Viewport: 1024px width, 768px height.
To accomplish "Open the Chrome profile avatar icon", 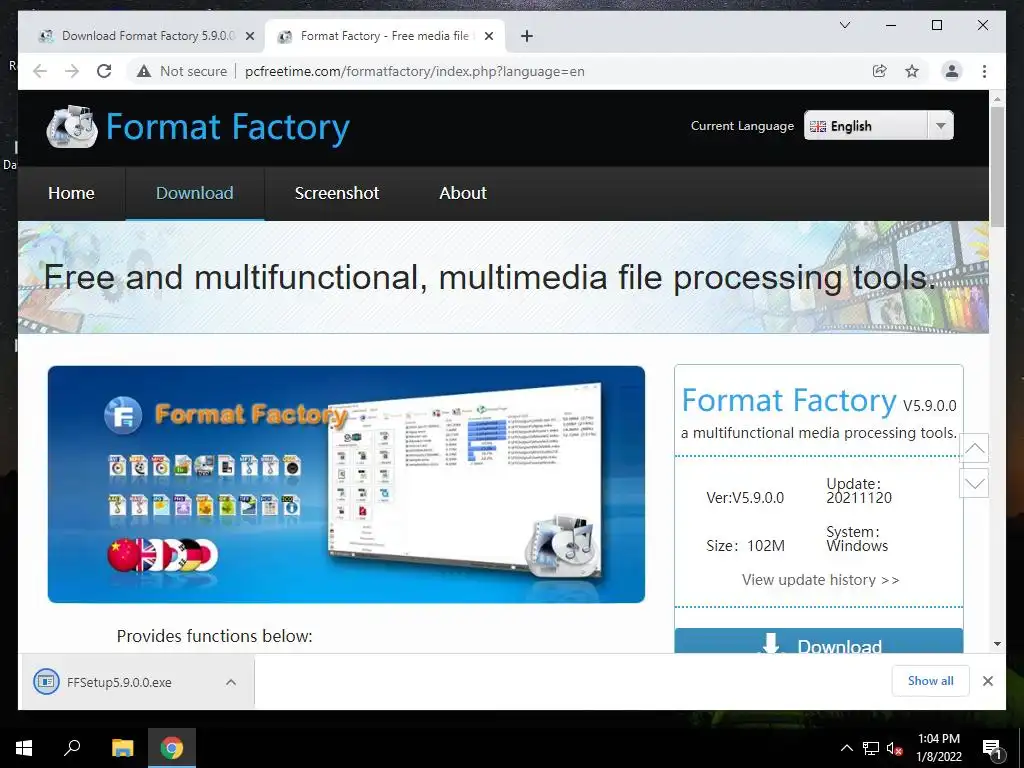I will (952, 71).
